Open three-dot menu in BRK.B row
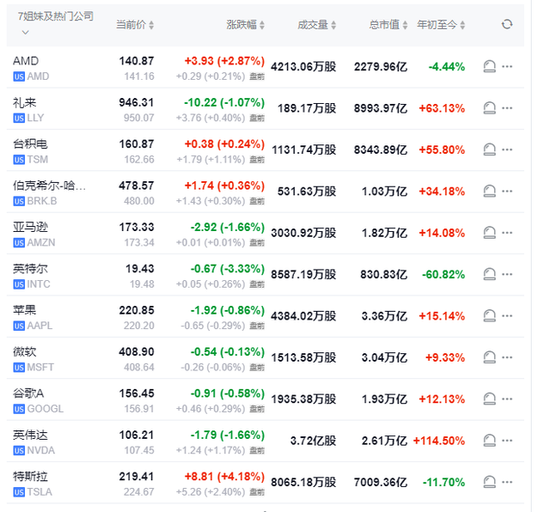Screen dimensions: 550x512 tap(507, 191)
